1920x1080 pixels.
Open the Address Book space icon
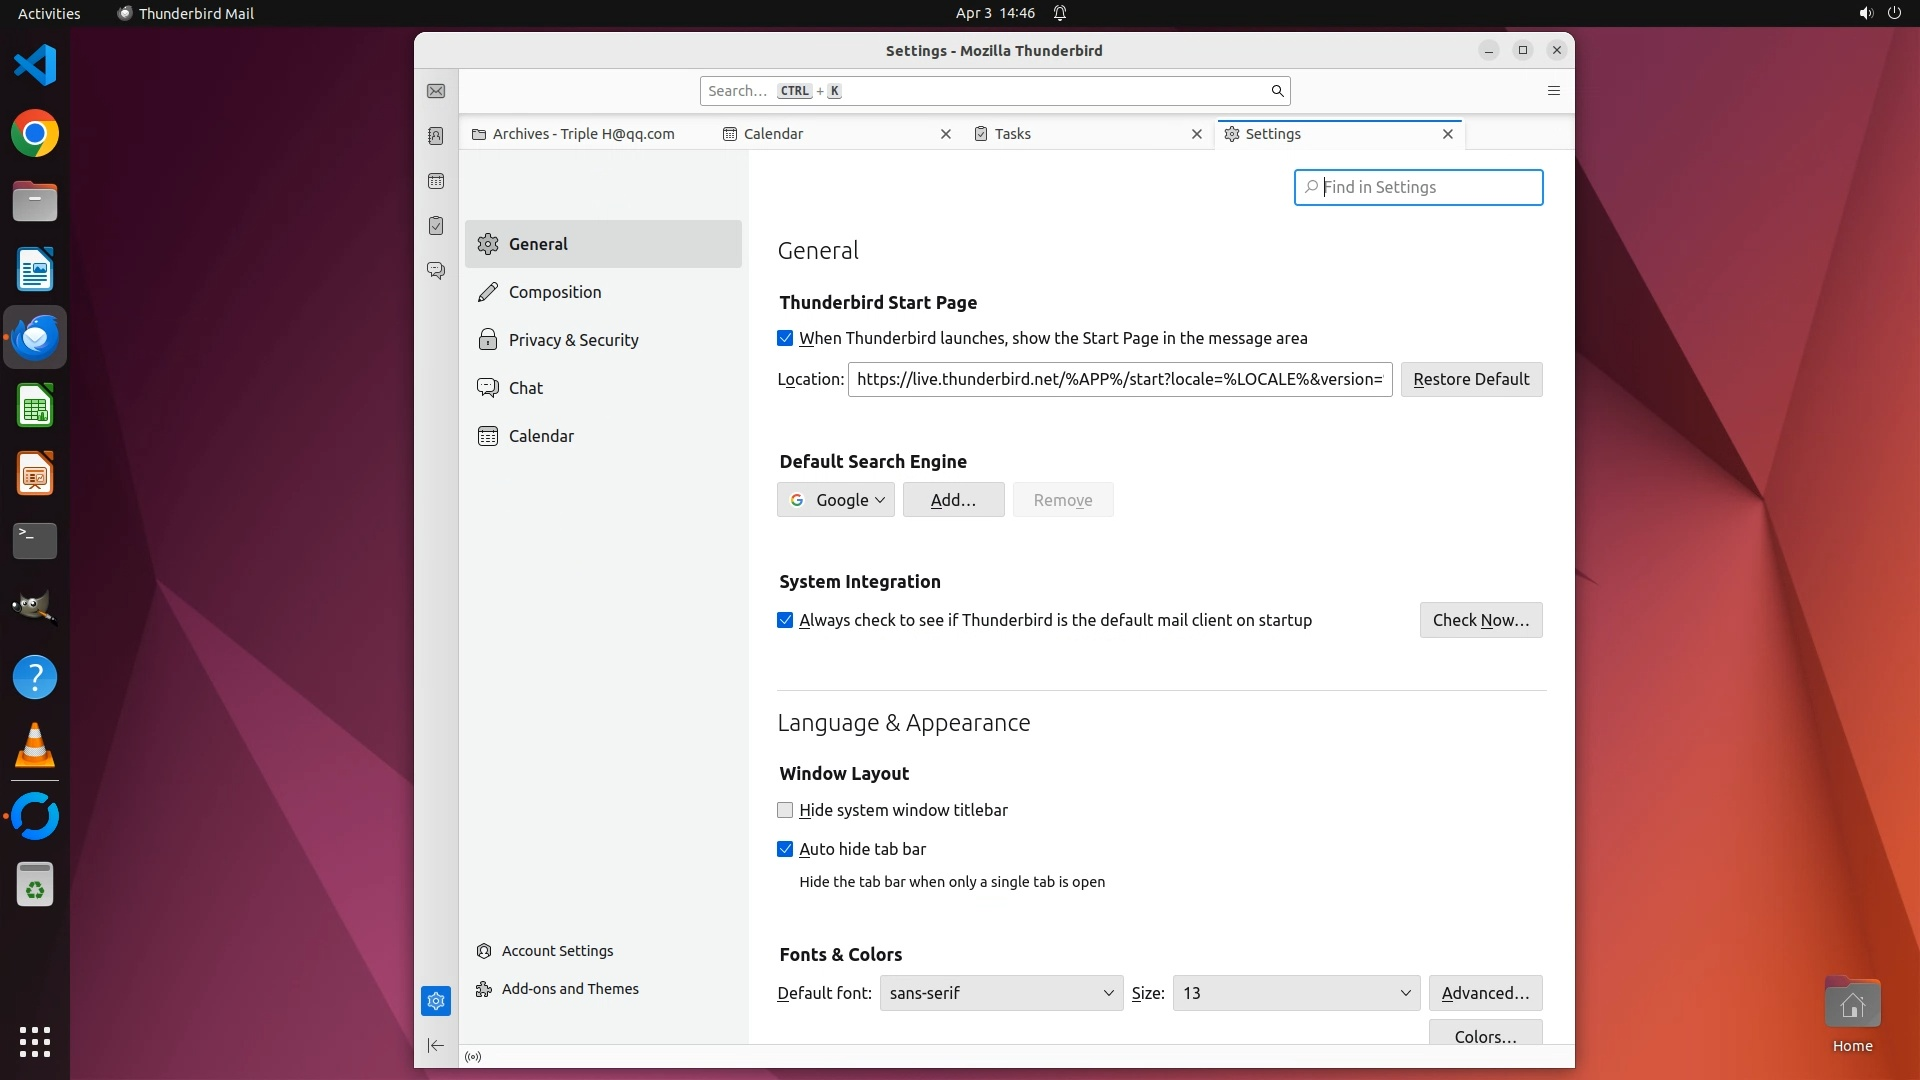point(436,136)
